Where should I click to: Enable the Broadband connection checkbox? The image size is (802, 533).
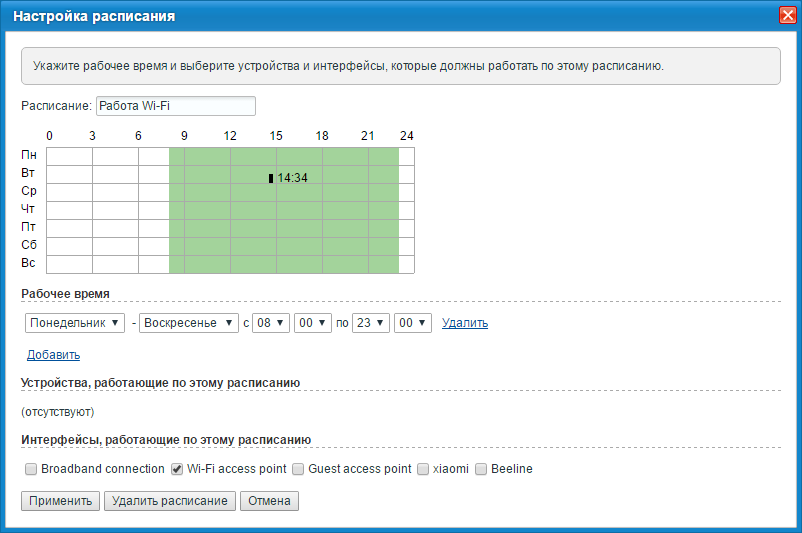tap(31, 469)
